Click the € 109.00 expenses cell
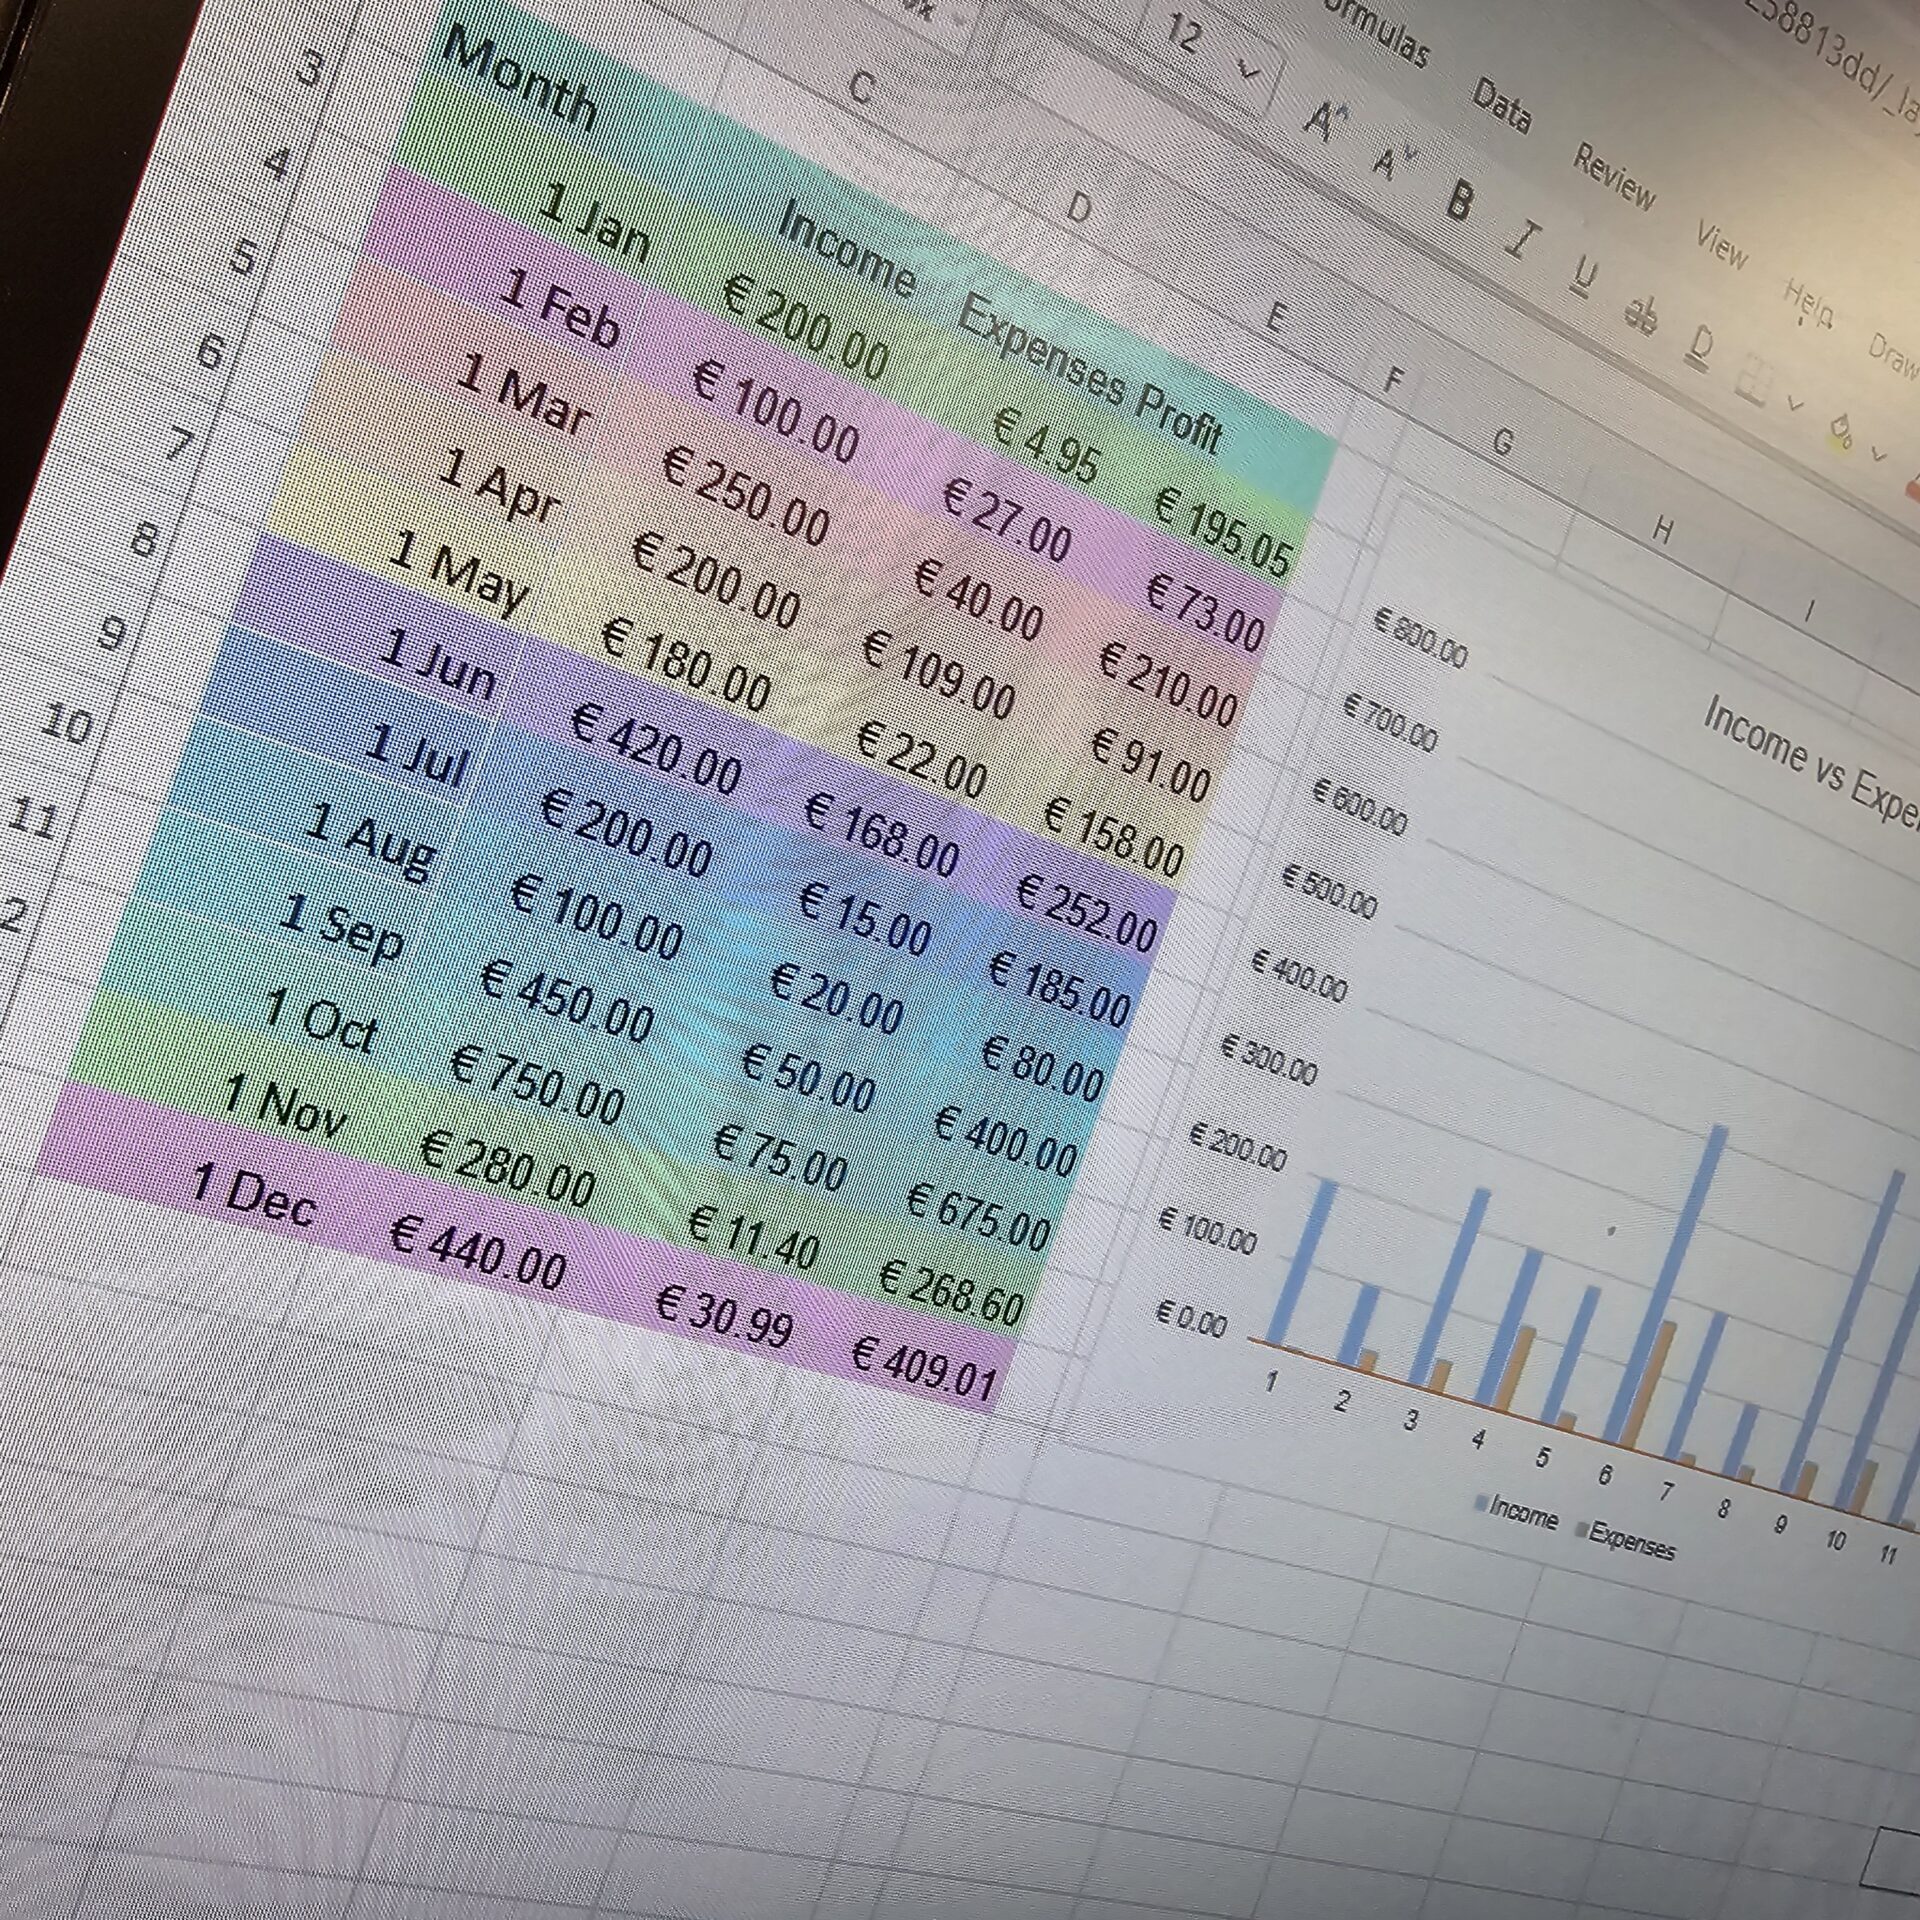The height and width of the screenshot is (1920, 1920). coord(937,674)
